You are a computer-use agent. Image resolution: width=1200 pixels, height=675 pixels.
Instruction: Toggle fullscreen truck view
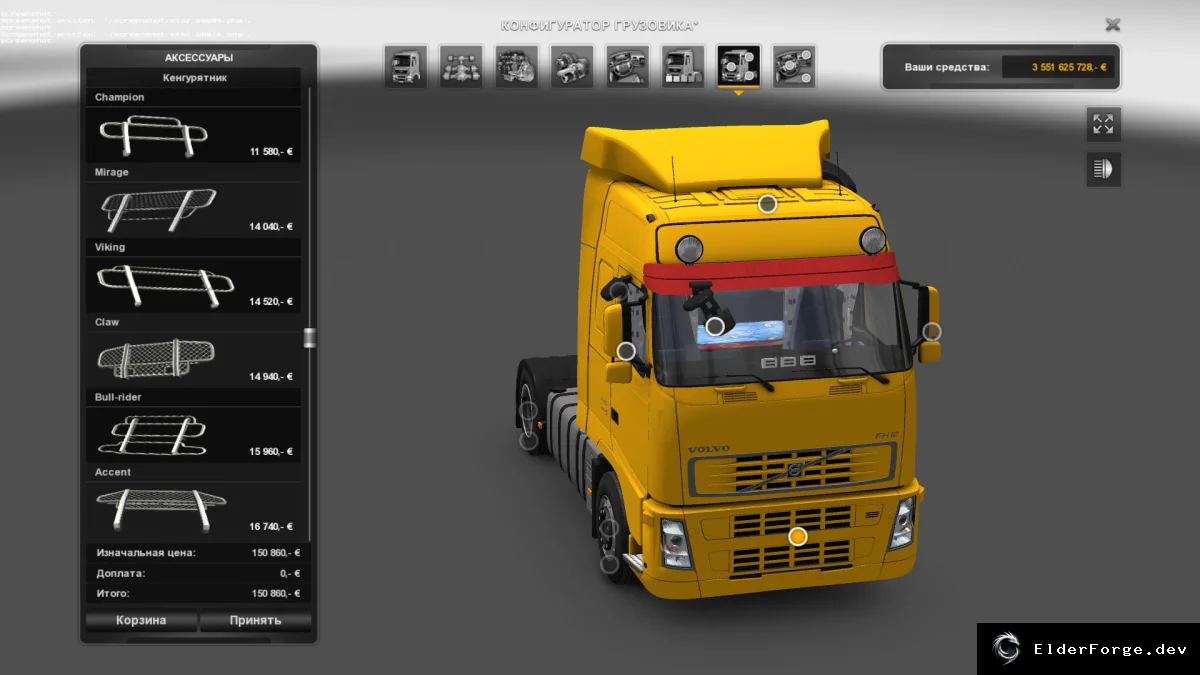(x=1104, y=124)
